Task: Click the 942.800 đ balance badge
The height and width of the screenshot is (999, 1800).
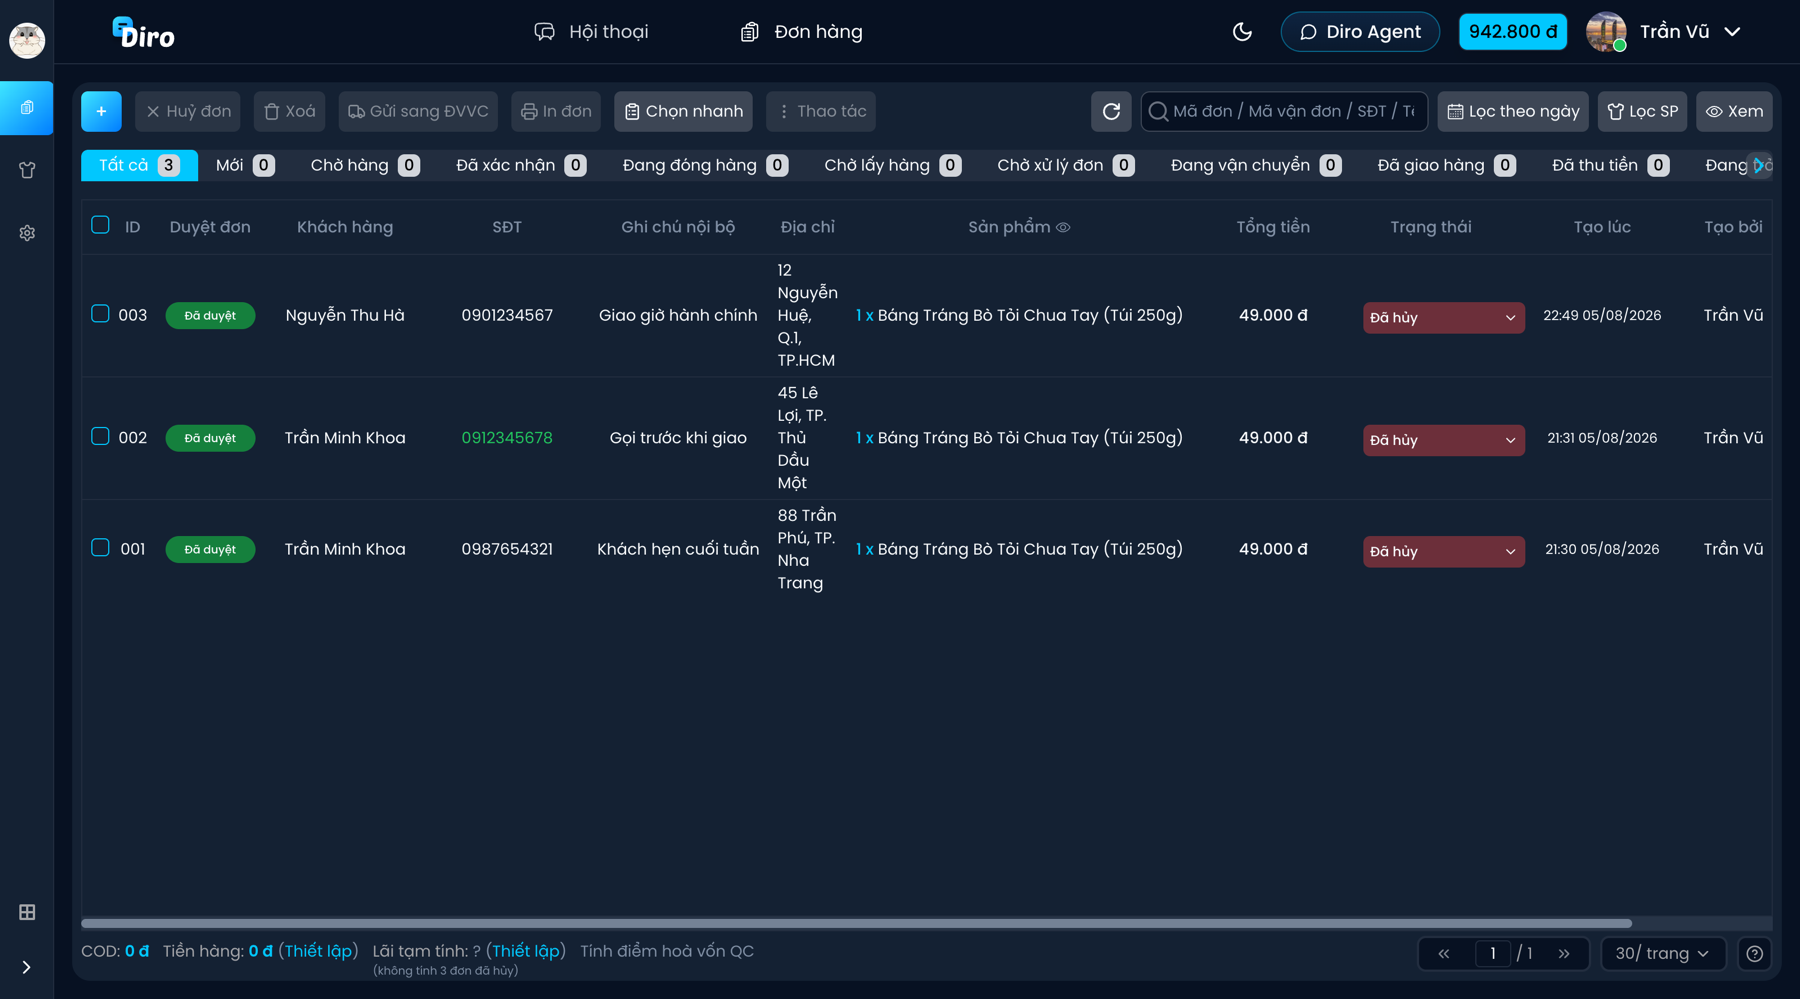Action: pos(1513,32)
